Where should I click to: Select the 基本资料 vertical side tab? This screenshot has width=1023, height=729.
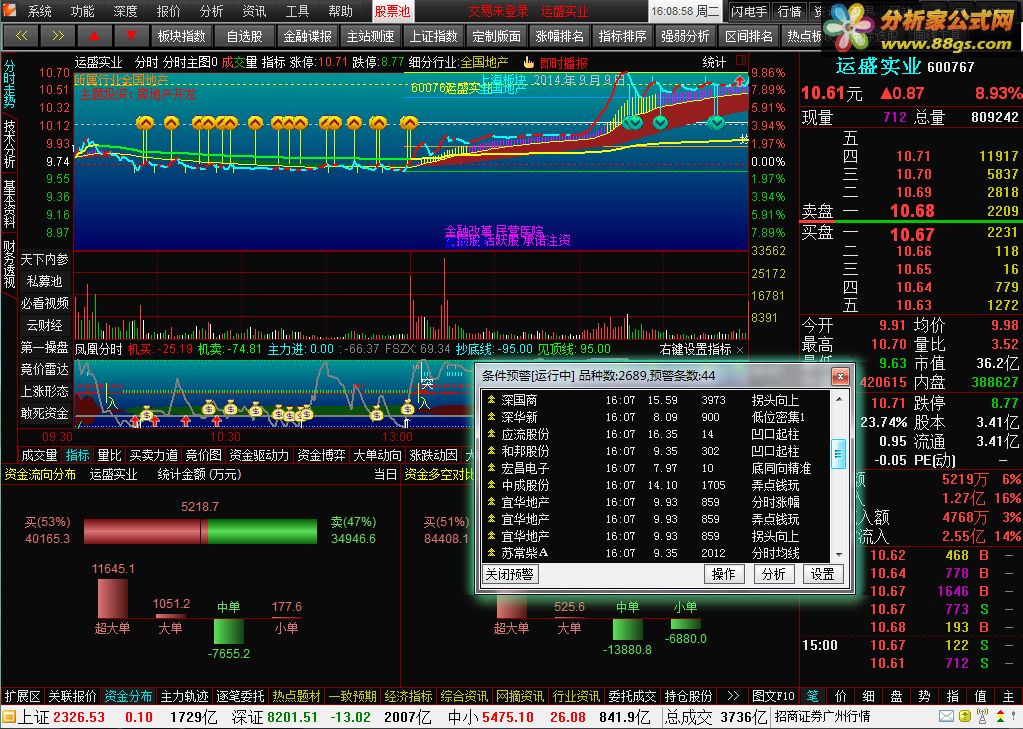click(x=9, y=202)
